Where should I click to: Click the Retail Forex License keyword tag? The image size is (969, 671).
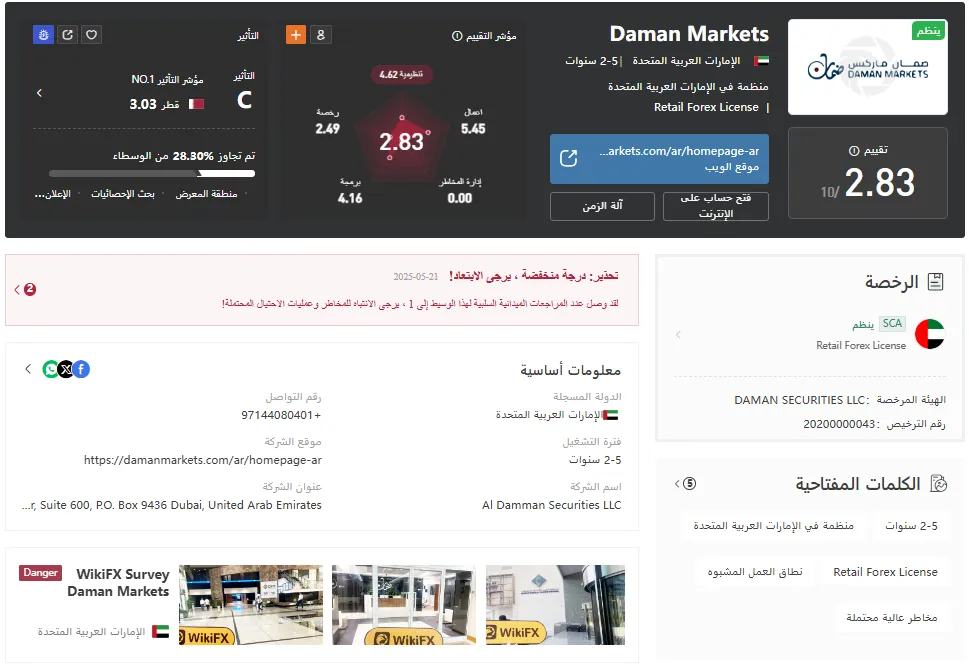[885, 572]
